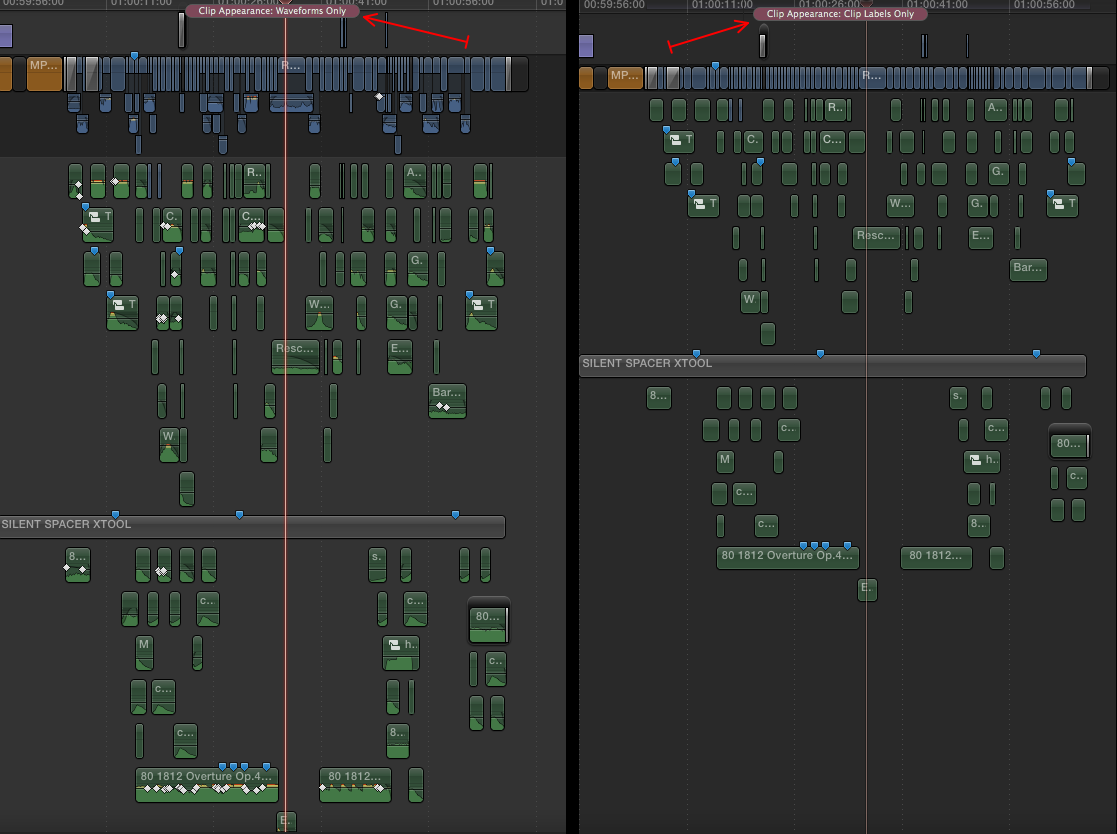
Task: Select the compound clip 'h..' in labels-only timeline
Action: [x=981, y=461]
